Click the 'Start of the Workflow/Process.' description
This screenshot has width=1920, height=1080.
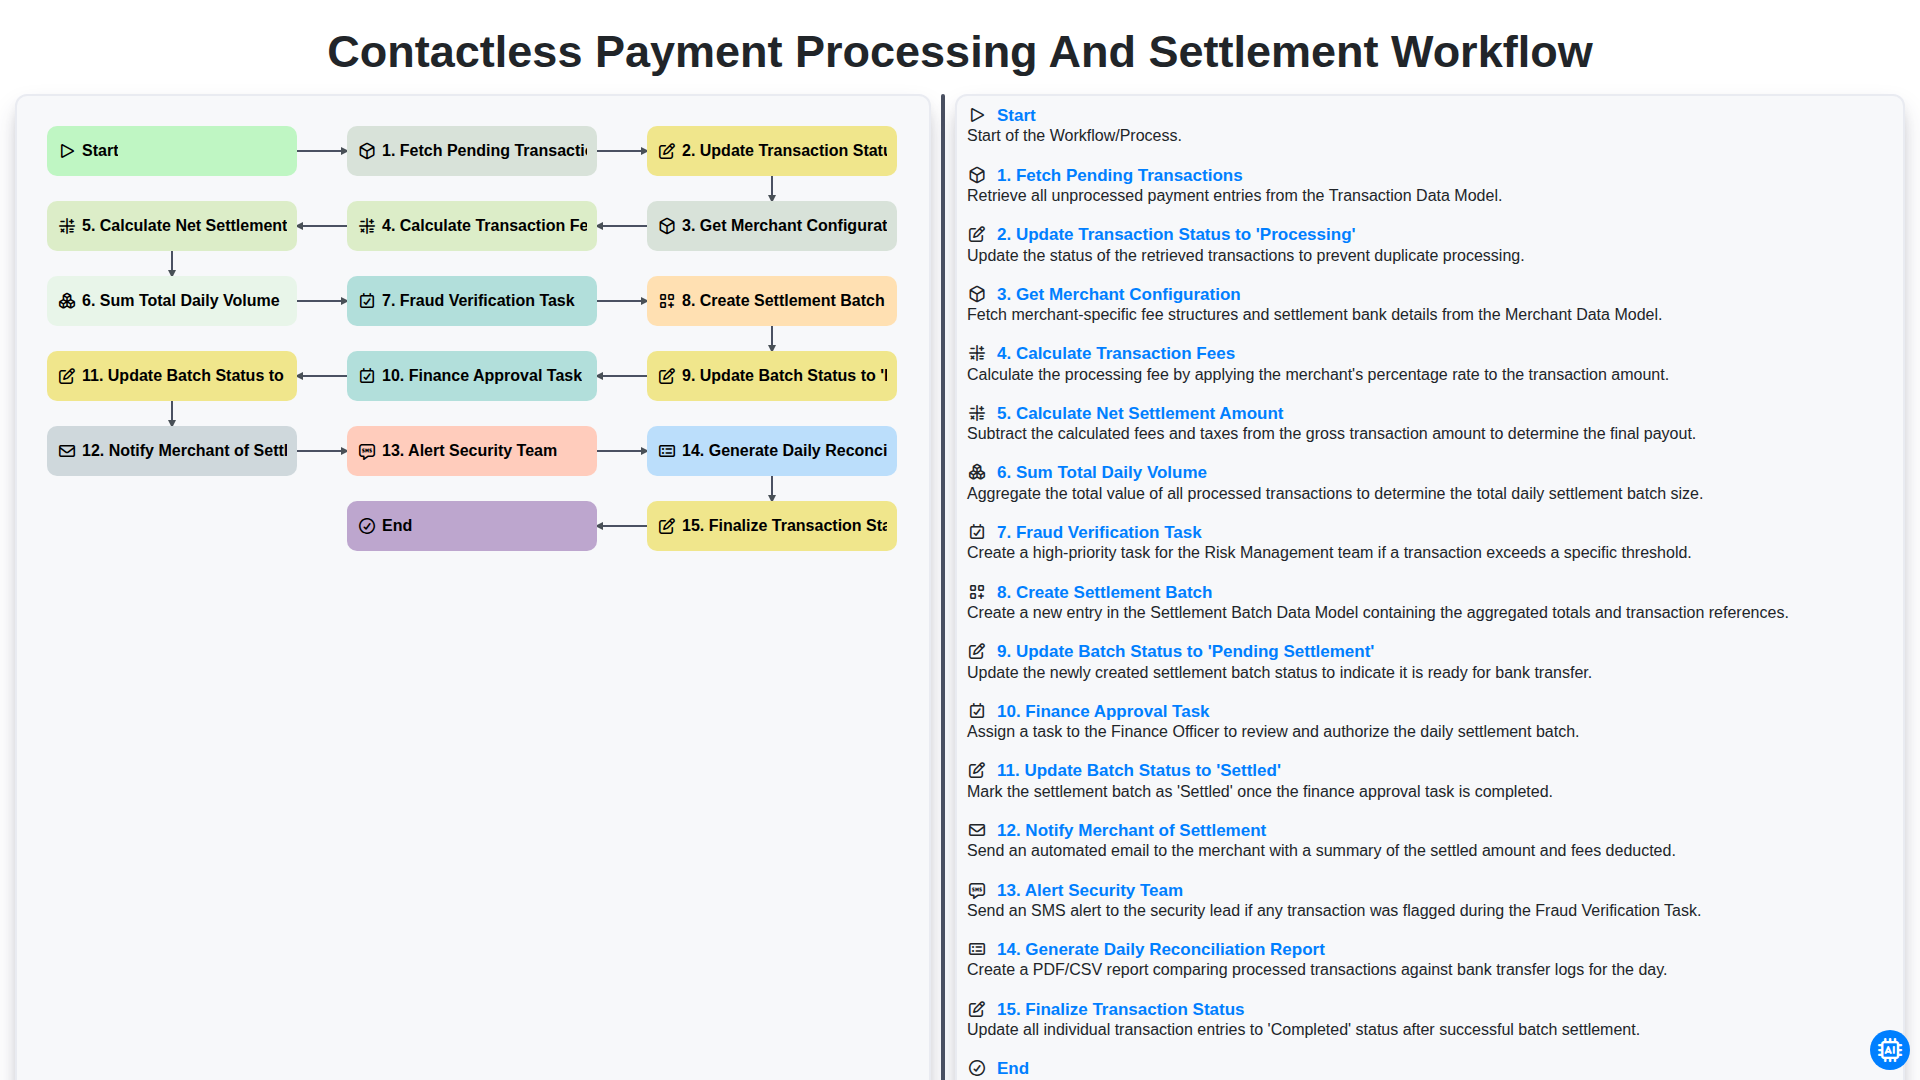click(x=1074, y=136)
